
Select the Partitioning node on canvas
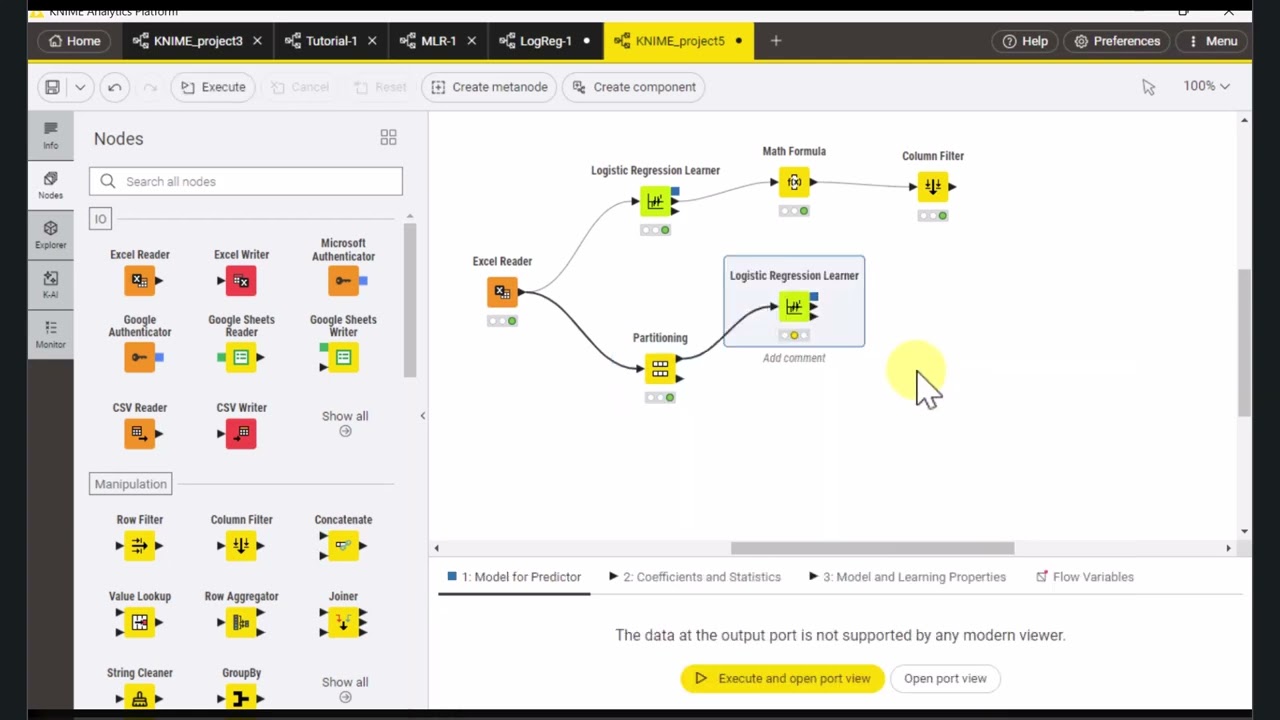click(660, 370)
